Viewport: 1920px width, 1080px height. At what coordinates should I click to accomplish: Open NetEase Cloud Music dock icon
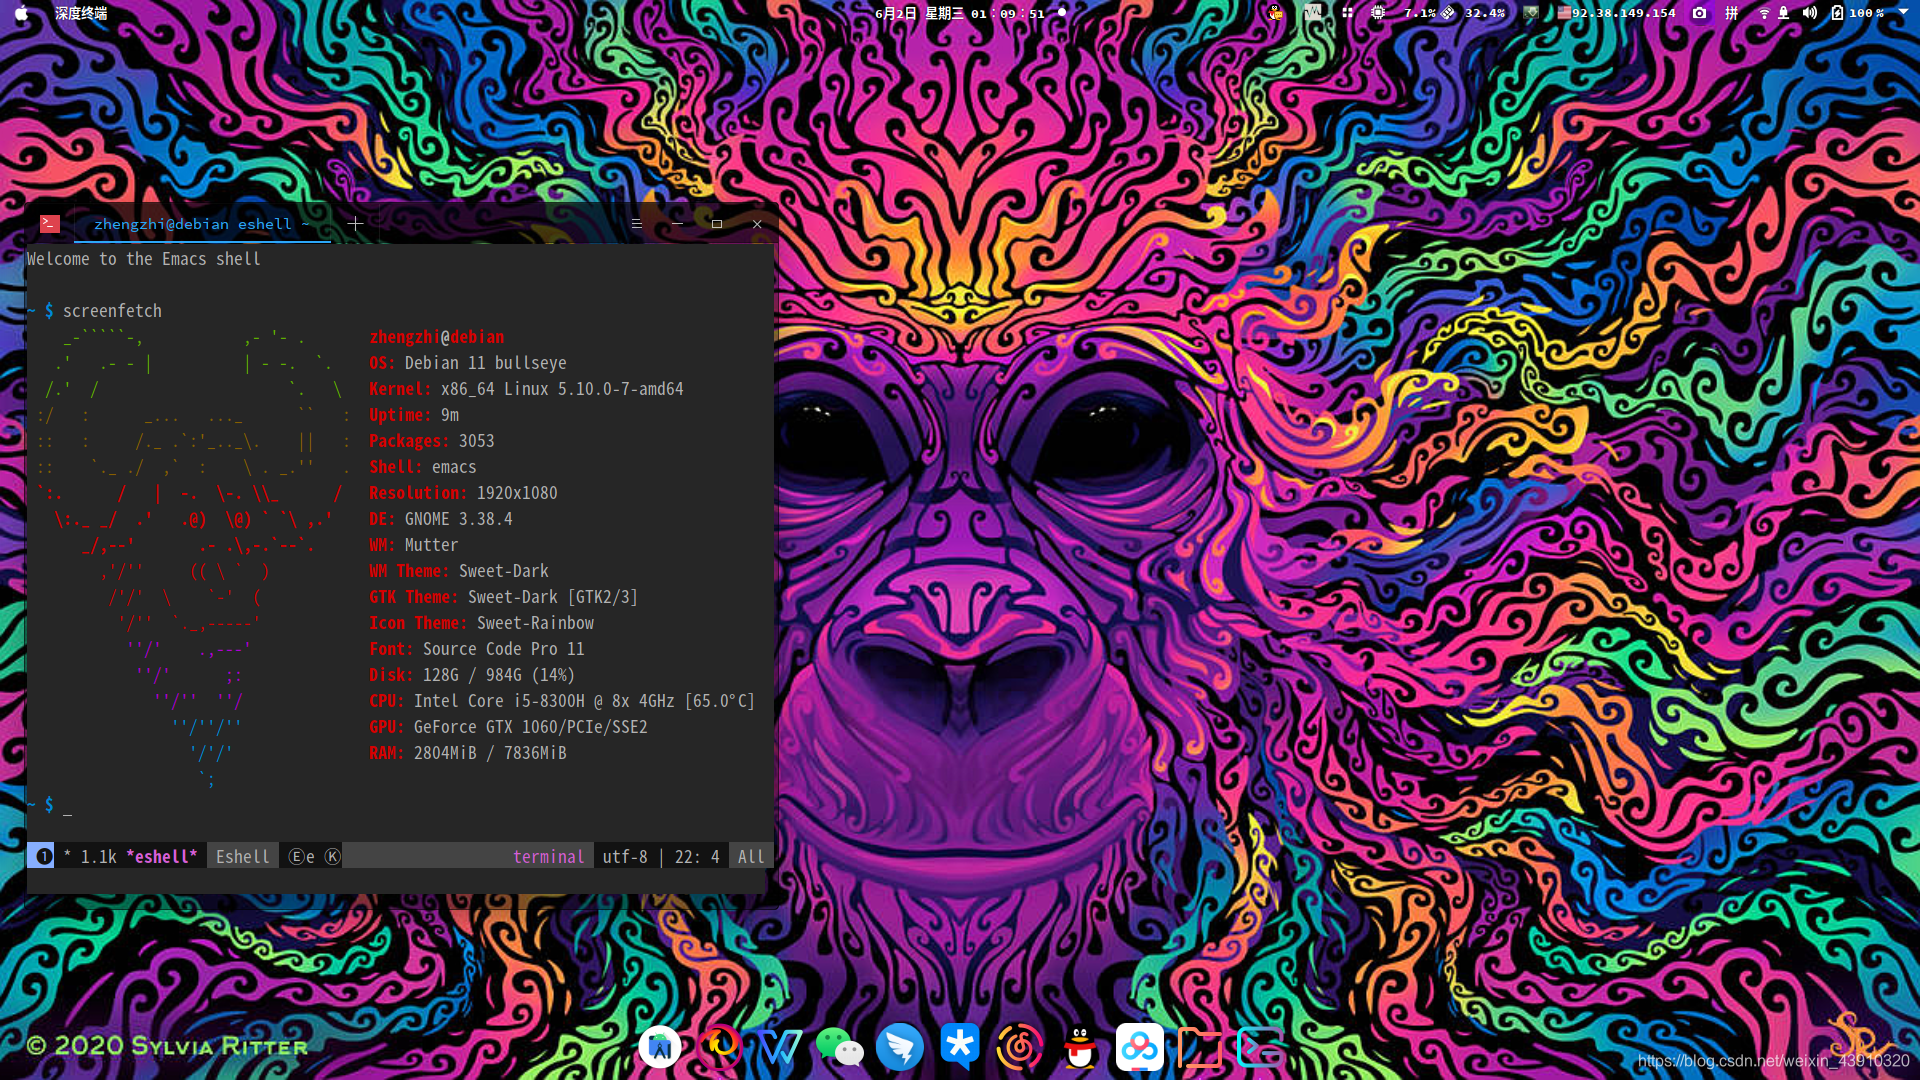tap(1019, 1047)
